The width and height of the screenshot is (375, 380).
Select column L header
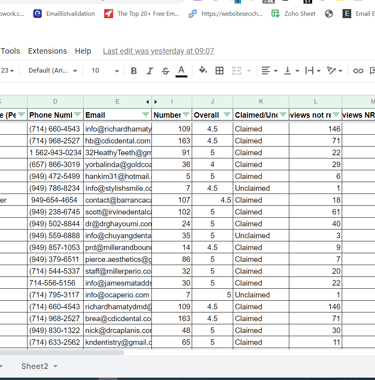tap(315, 102)
